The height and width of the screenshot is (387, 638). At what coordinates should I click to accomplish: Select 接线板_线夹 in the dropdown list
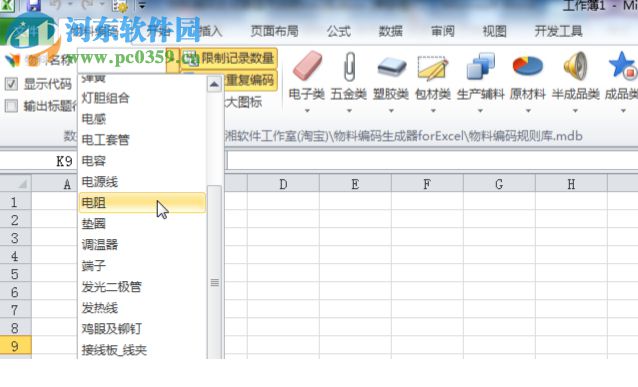[x=142, y=350]
